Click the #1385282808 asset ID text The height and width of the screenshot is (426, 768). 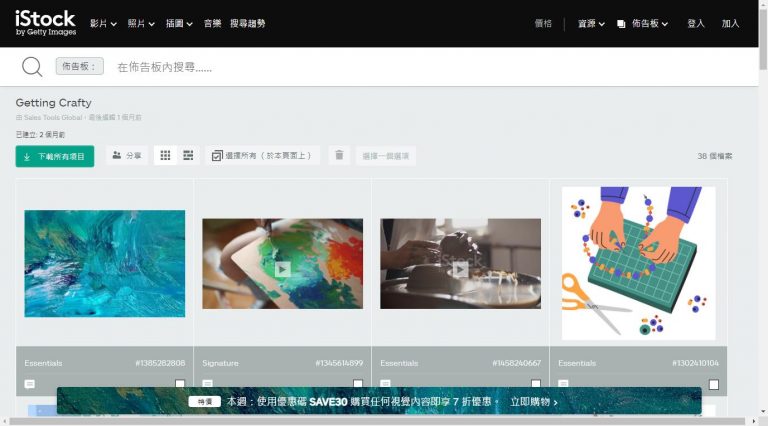pyautogui.click(x=160, y=363)
